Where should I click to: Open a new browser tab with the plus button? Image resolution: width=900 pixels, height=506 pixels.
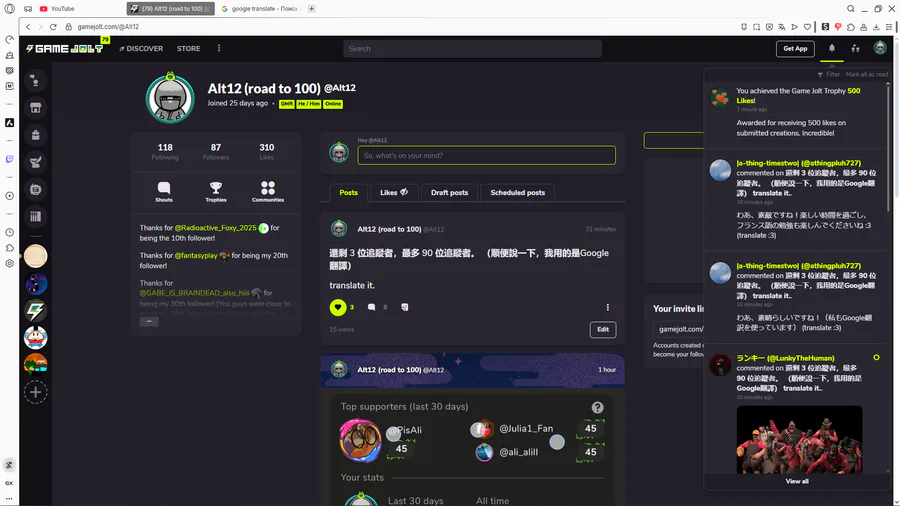tap(312, 9)
